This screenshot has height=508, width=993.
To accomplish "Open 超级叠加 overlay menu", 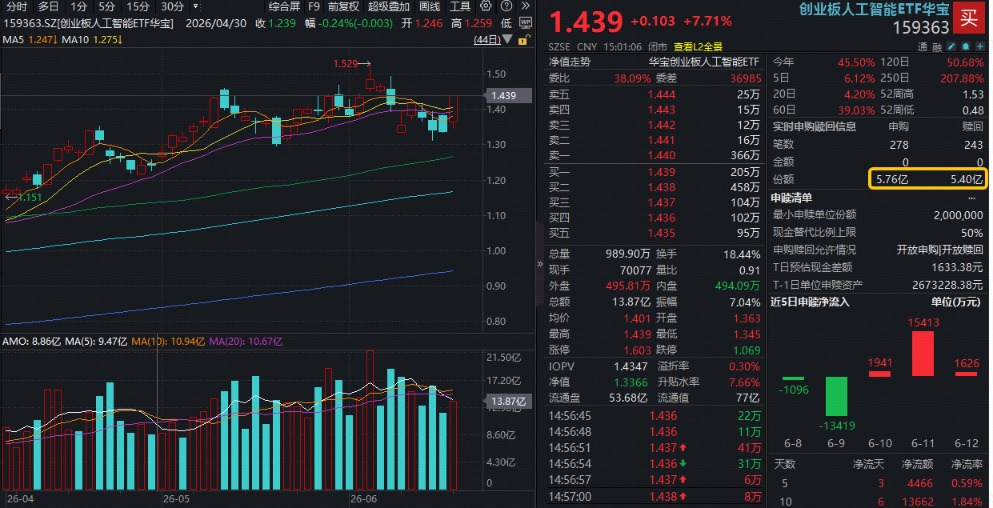I will click(x=389, y=6).
